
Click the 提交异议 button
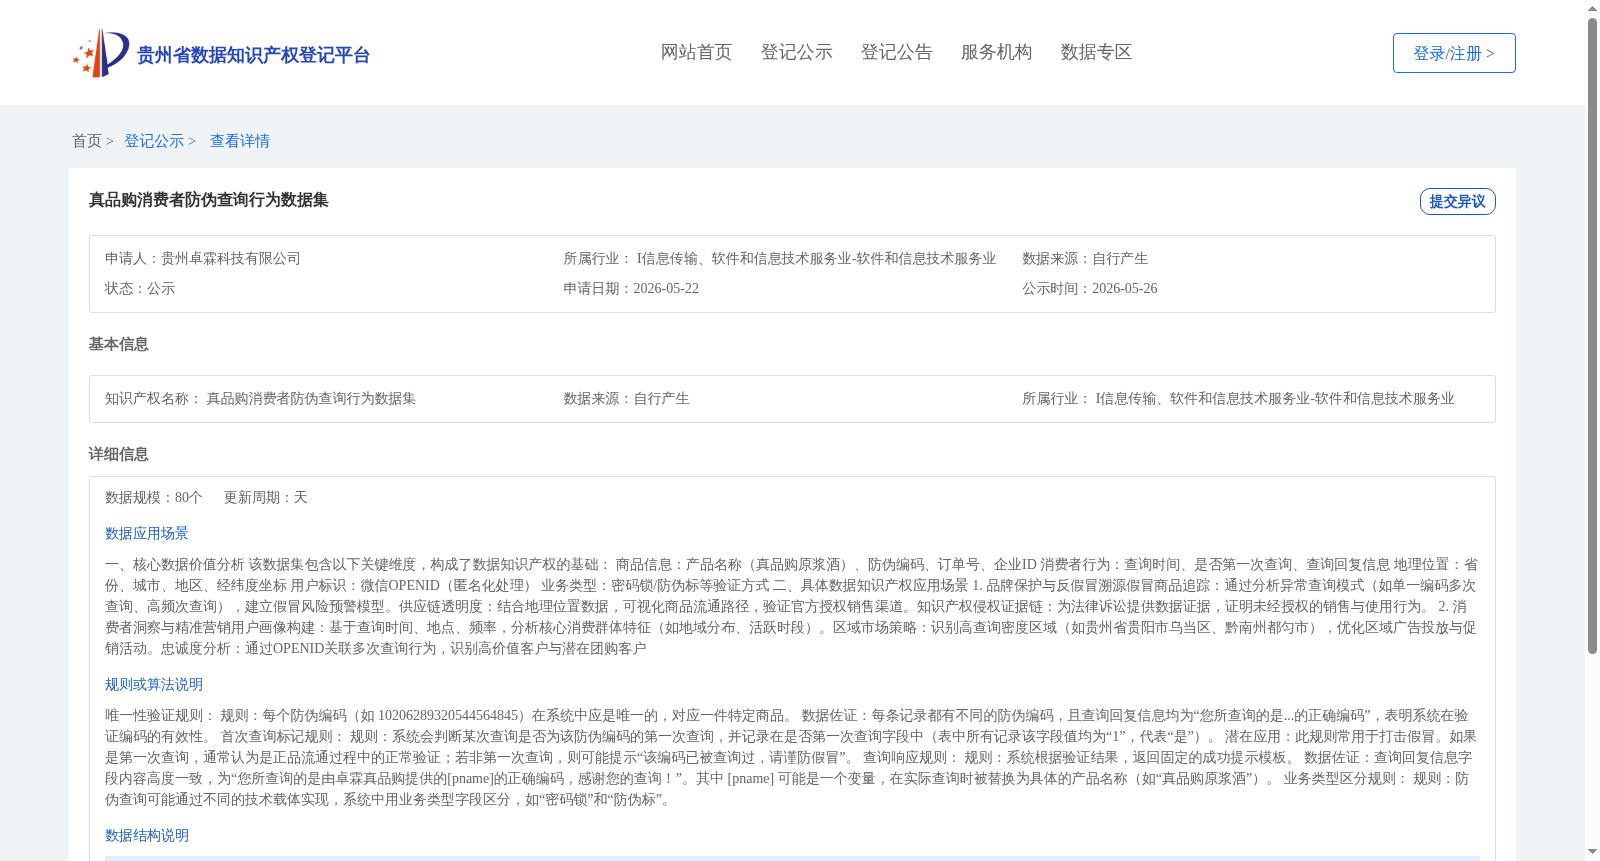pyautogui.click(x=1457, y=201)
